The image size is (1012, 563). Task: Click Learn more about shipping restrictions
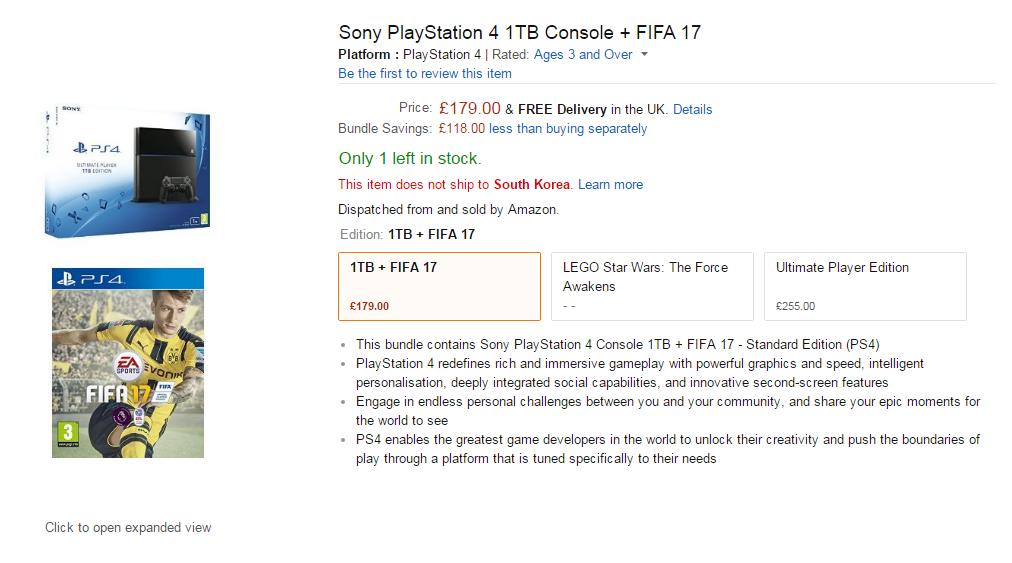tap(610, 184)
